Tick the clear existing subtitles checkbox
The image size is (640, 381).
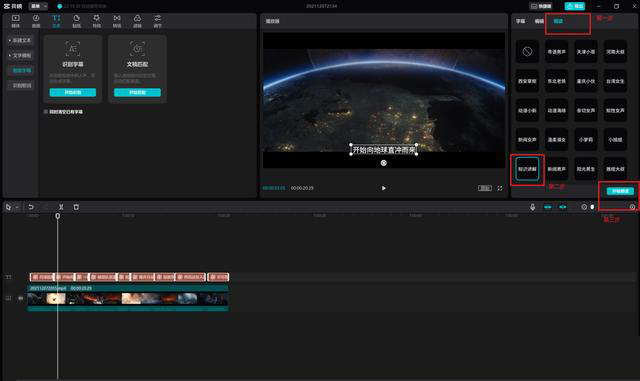(46, 111)
